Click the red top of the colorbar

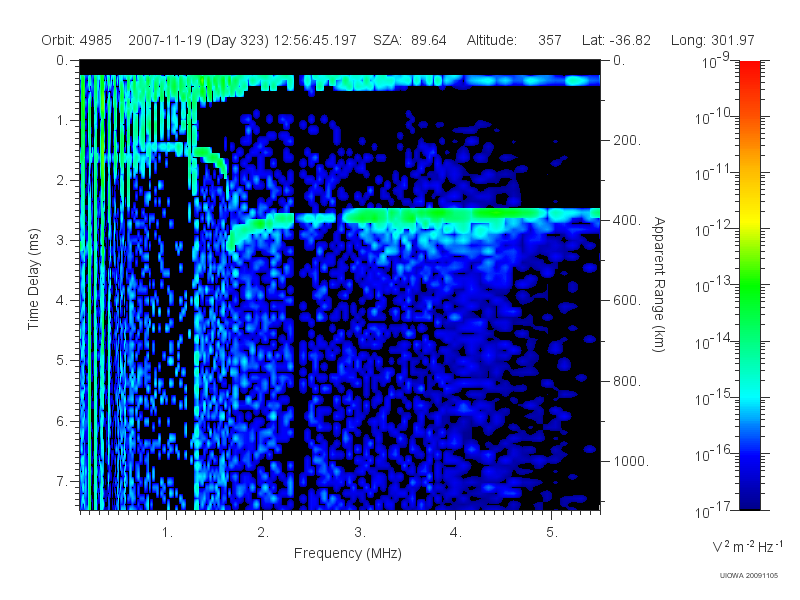click(750, 65)
